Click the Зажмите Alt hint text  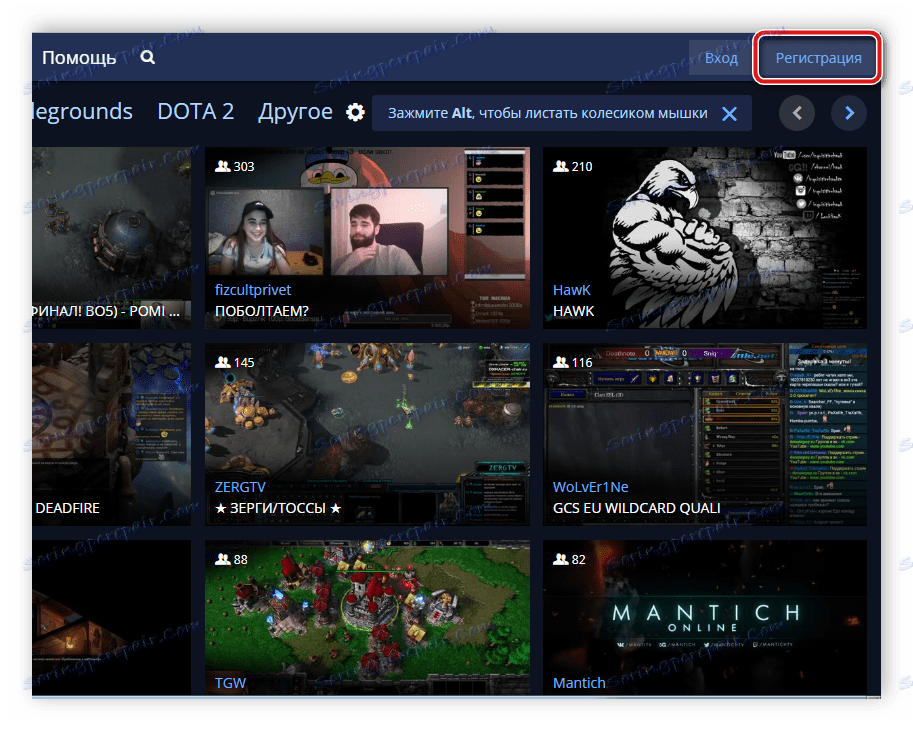click(547, 113)
